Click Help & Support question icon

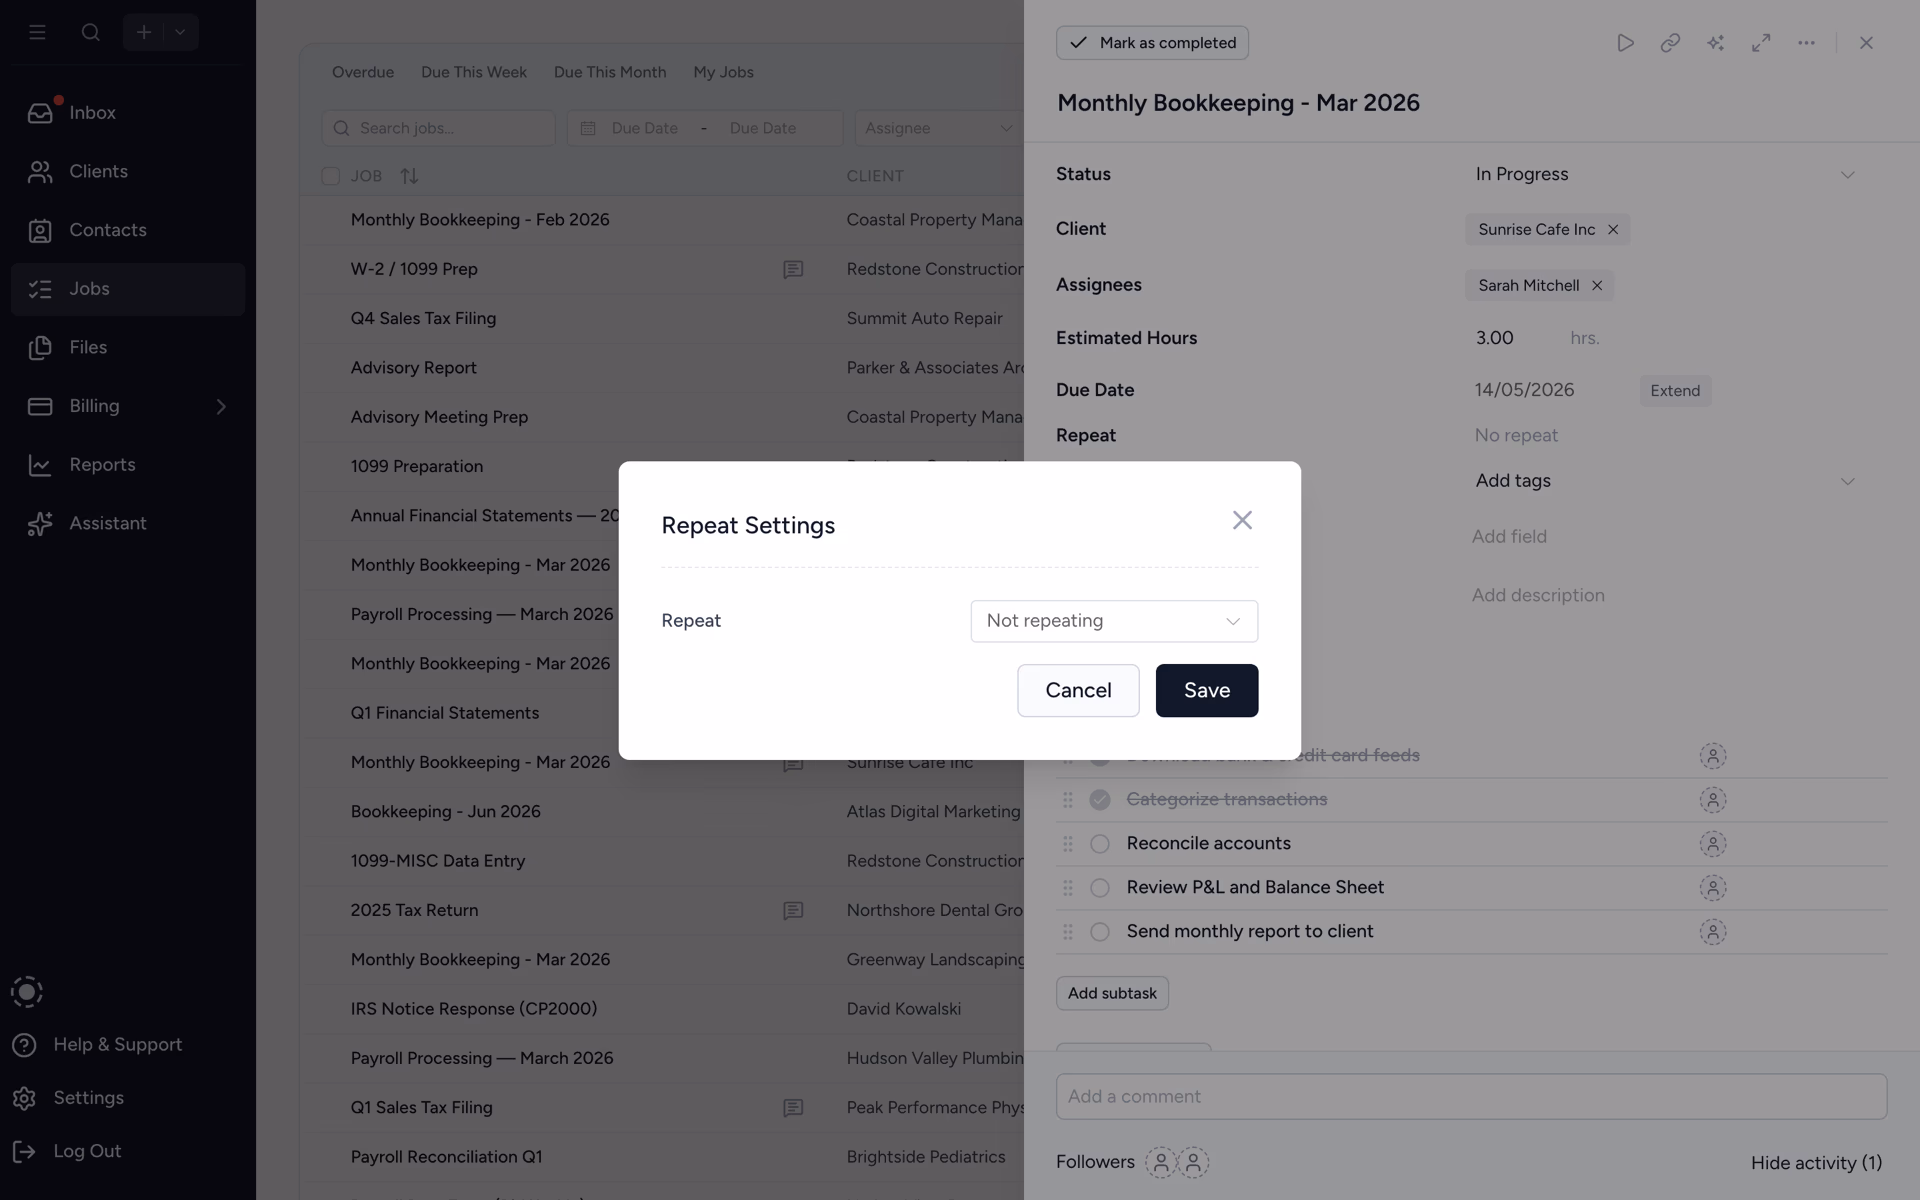25,1045
